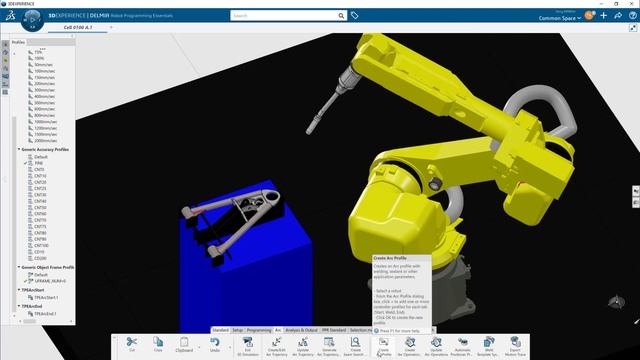Click the tag icon next to search

pos(354,16)
